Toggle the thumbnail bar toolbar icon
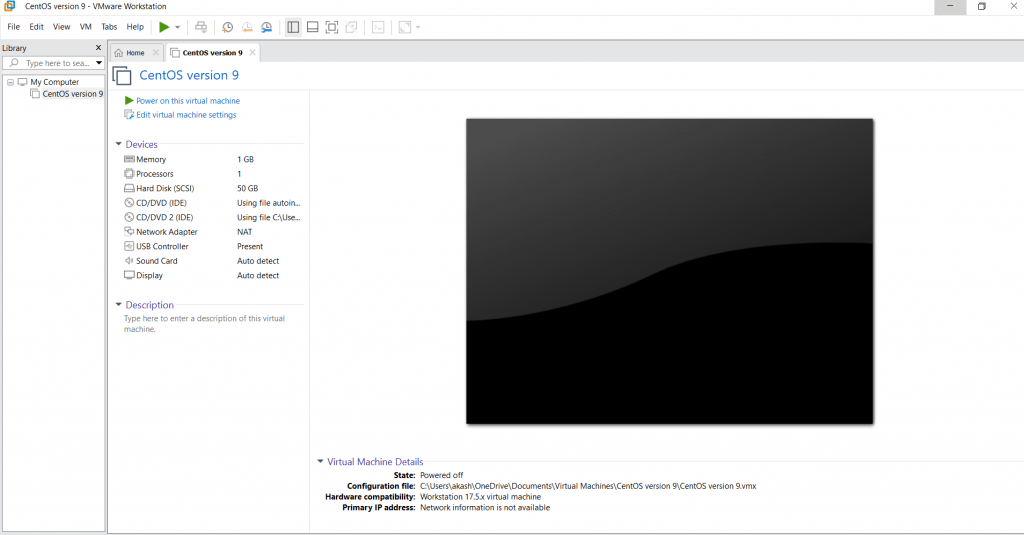The height and width of the screenshot is (535, 1024). pyautogui.click(x=312, y=27)
